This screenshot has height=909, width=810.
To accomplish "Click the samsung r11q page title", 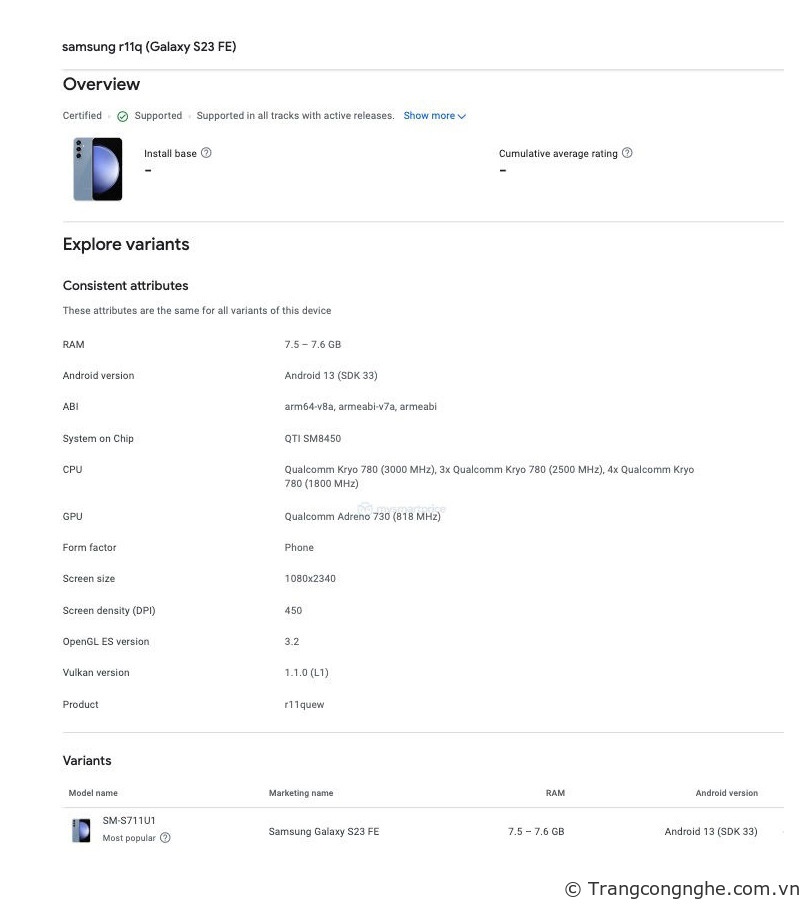I will coord(149,46).
